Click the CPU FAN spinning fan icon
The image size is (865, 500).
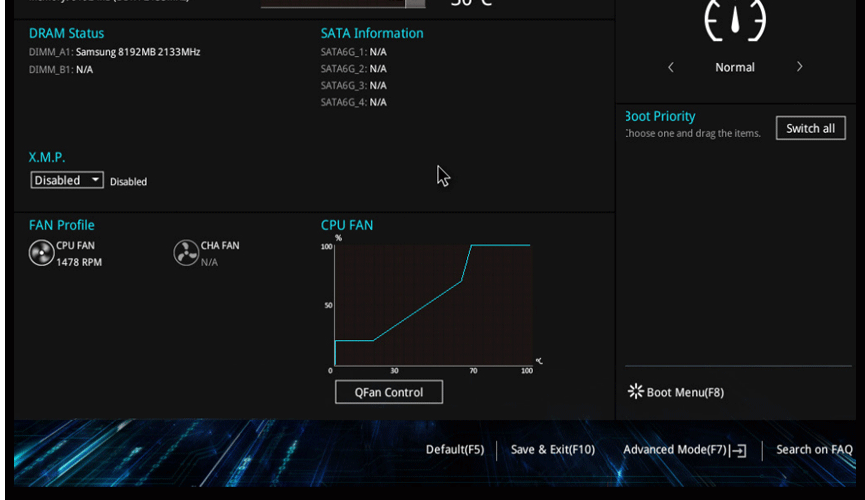pyautogui.click(x=41, y=253)
